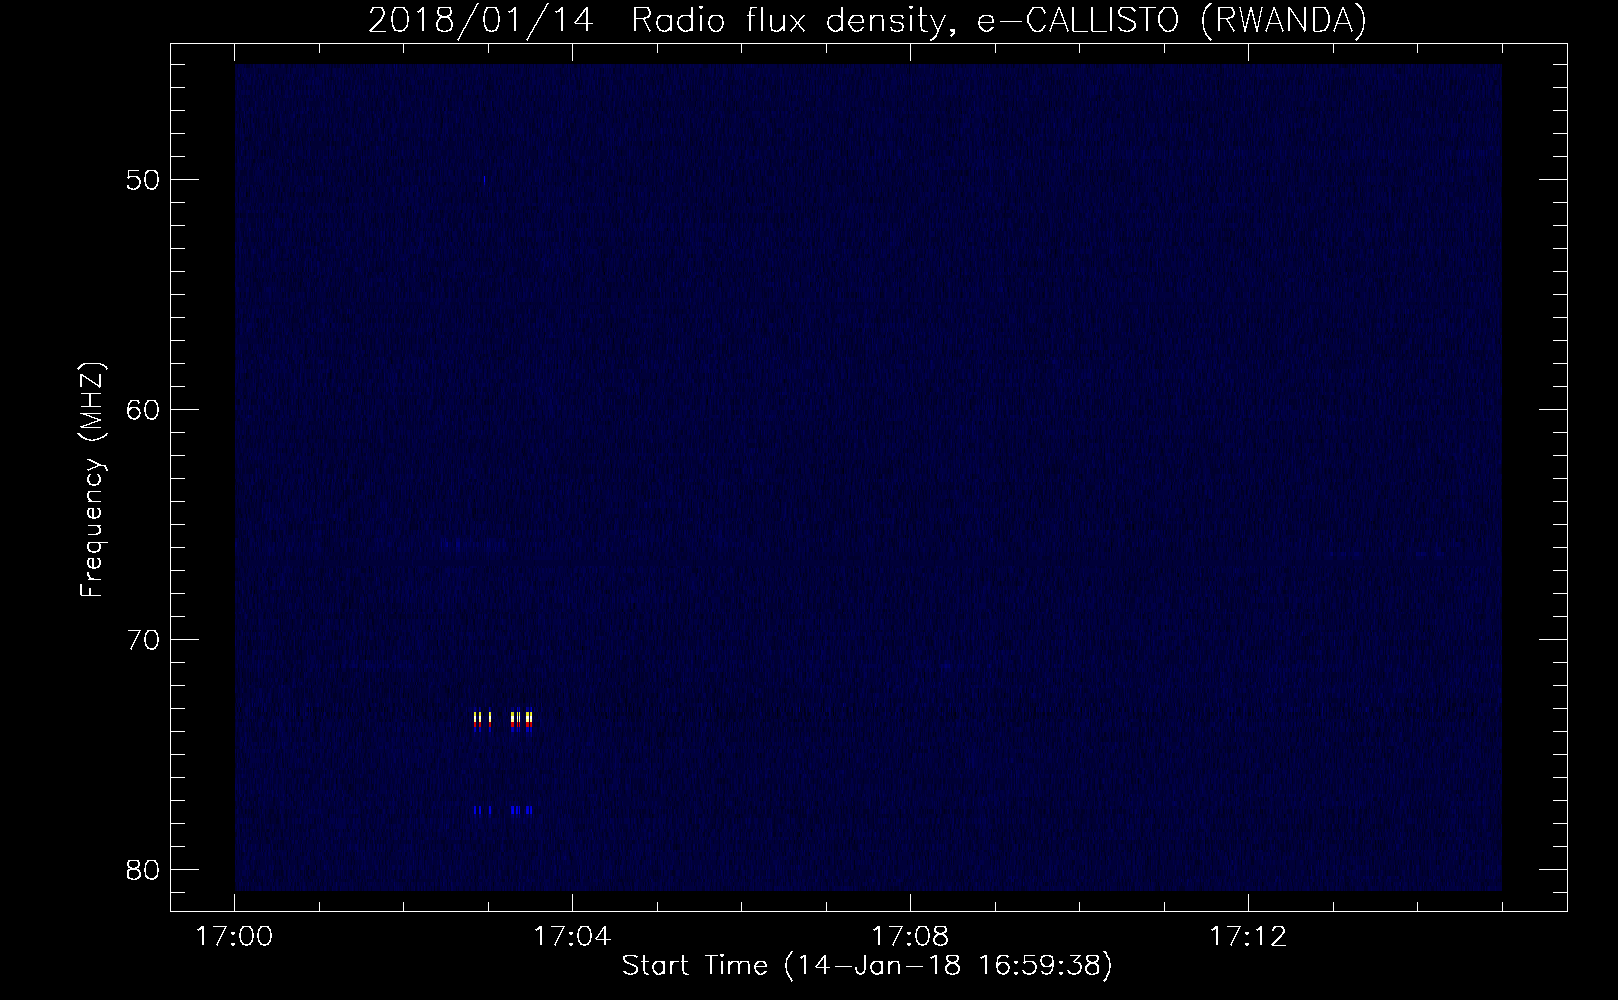1618x1000 pixels.
Task: Click the 17:08 time tick label
Action: (x=910, y=937)
